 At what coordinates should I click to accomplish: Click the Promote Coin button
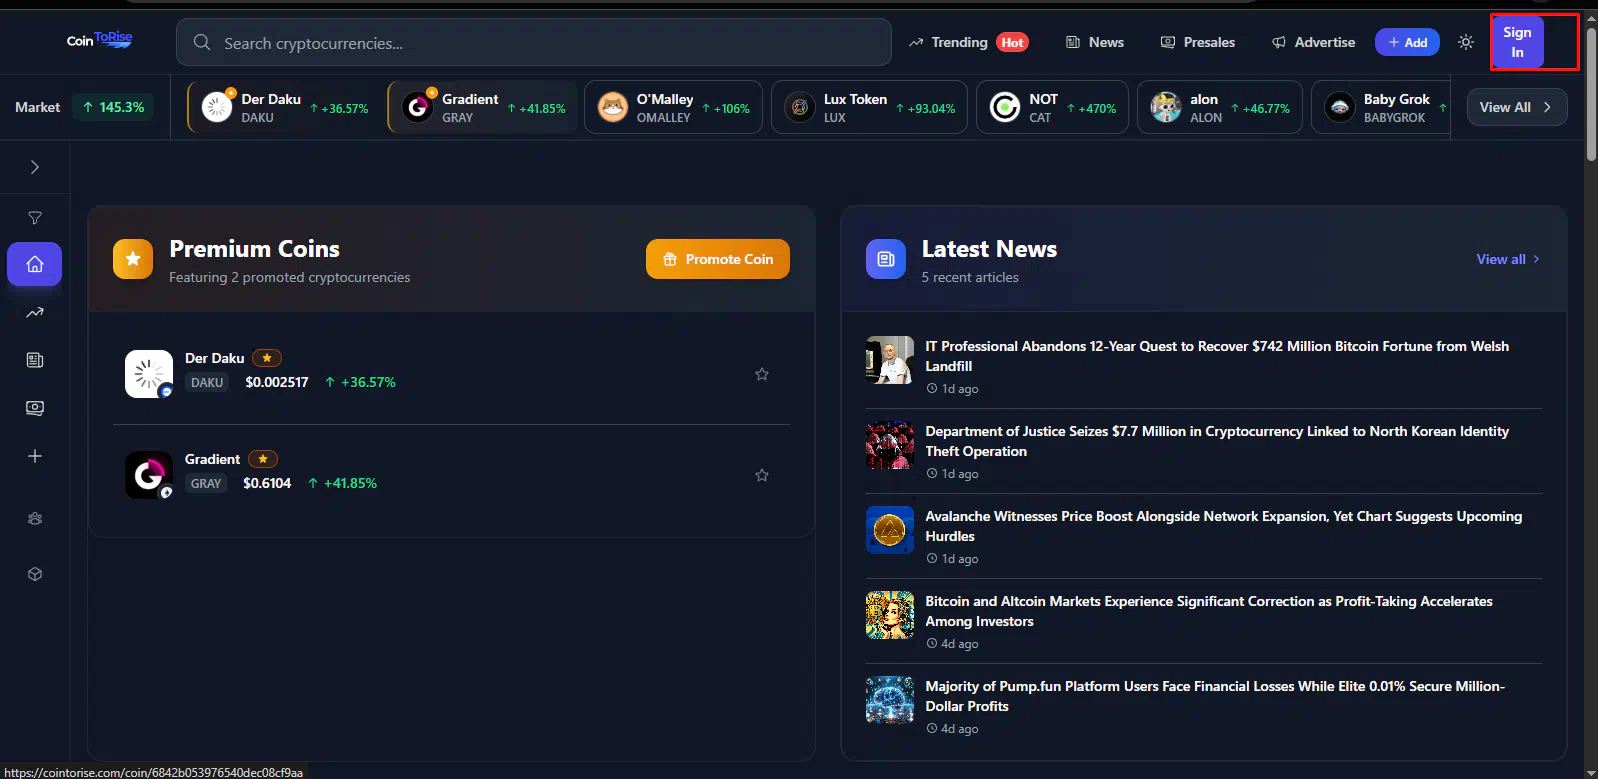(x=717, y=259)
